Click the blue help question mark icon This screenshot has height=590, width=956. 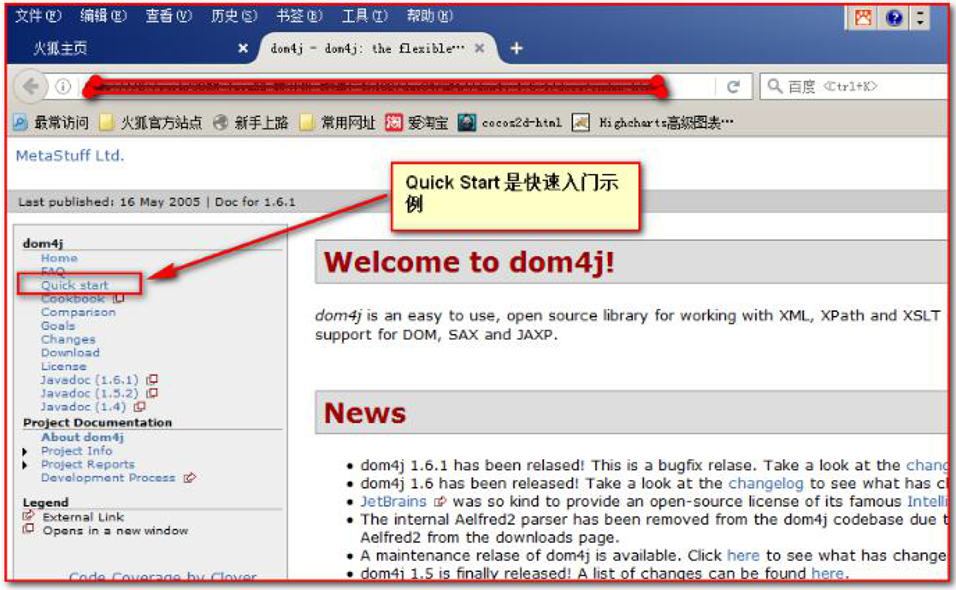(893, 18)
